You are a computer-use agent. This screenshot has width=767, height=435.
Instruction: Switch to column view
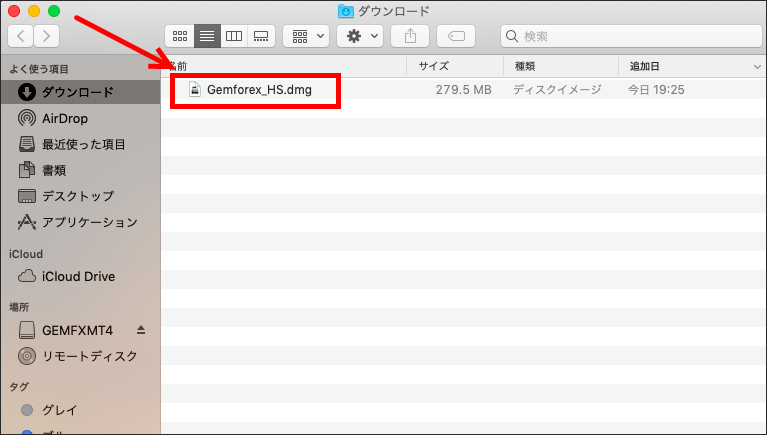click(234, 36)
